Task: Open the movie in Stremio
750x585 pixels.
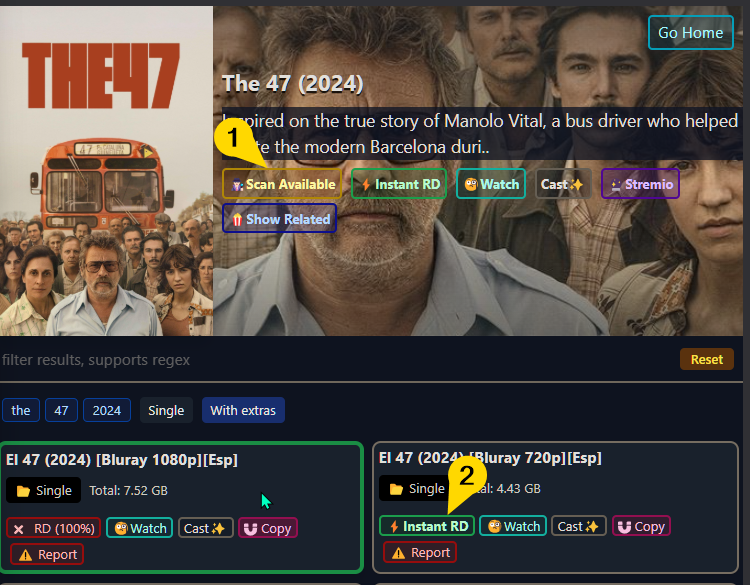Action: [640, 184]
